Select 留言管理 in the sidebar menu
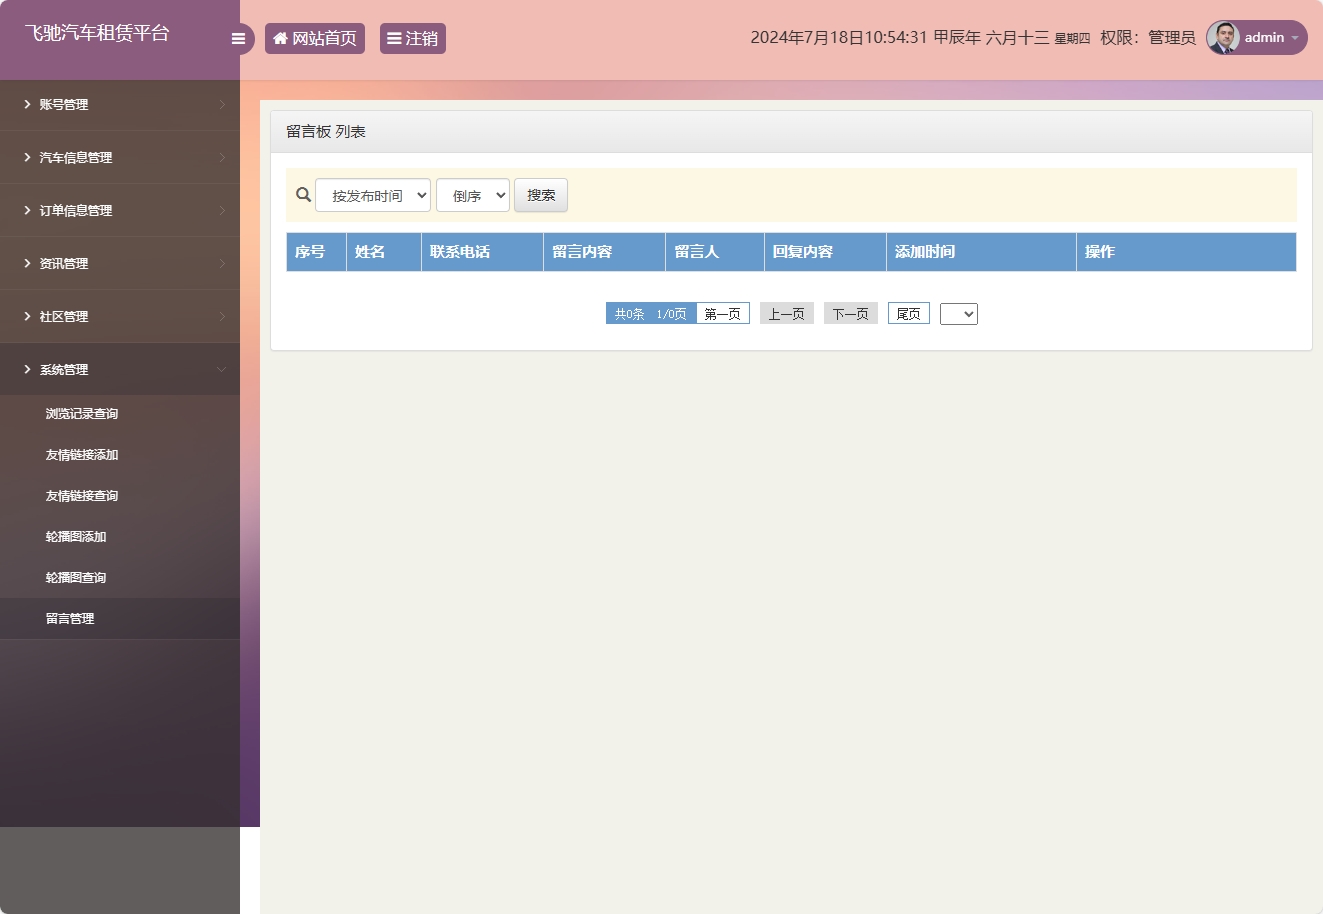The width and height of the screenshot is (1323, 914). point(69,618)
